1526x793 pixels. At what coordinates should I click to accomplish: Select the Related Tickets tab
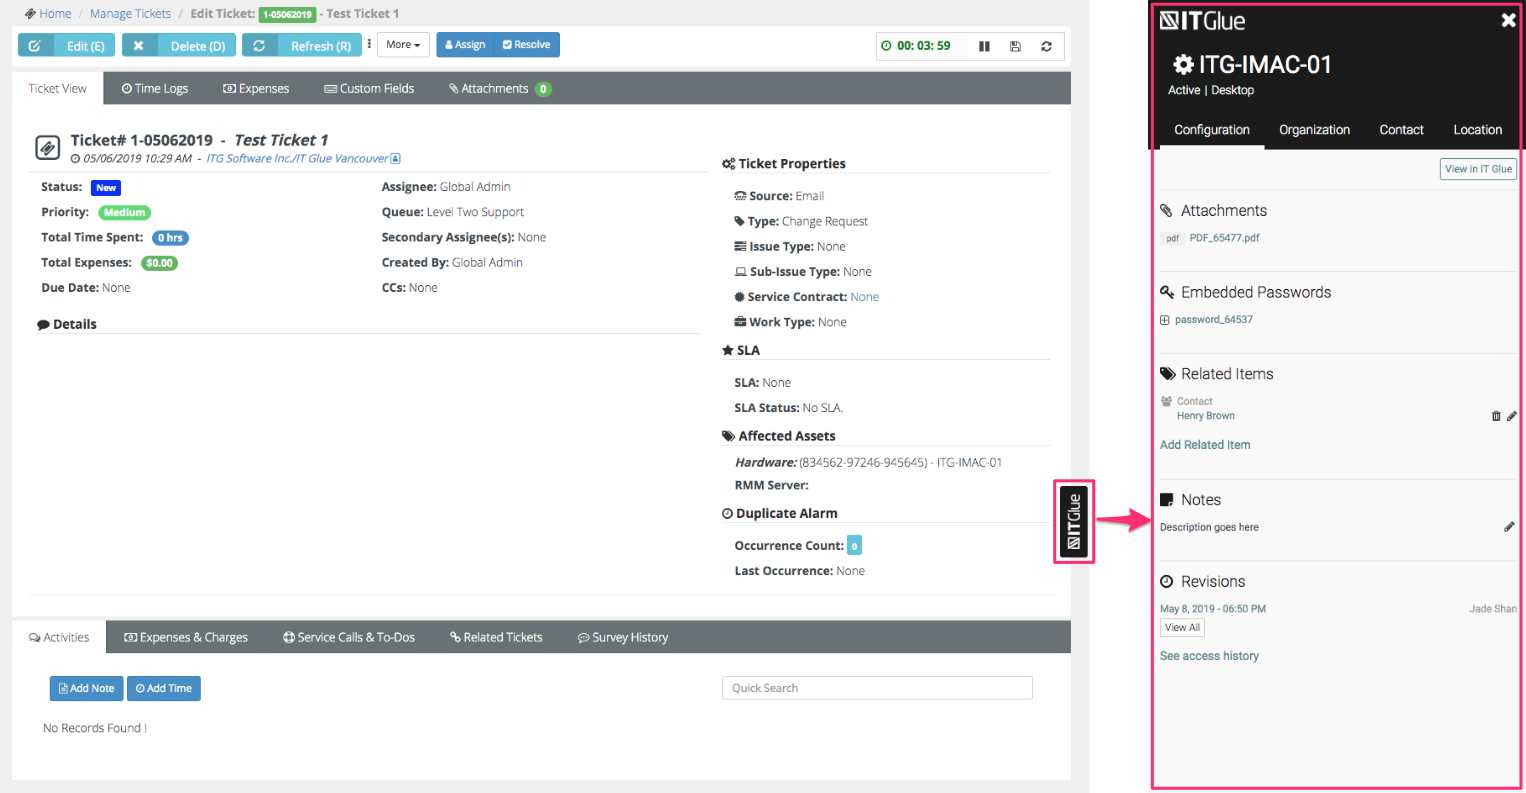tap(496, 637)
